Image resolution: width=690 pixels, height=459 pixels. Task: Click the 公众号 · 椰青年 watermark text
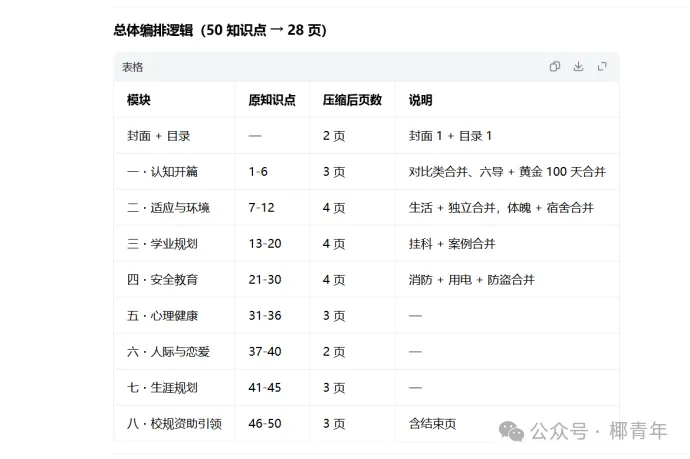(x=598, y=431)
